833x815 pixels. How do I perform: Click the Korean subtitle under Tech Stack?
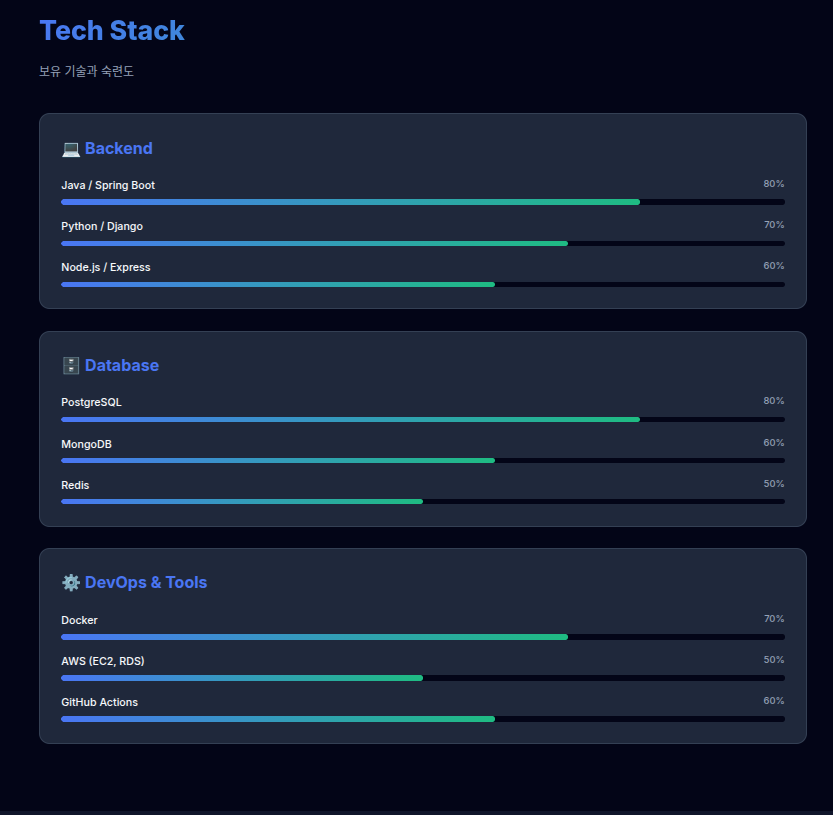click(x=86, y=71)
